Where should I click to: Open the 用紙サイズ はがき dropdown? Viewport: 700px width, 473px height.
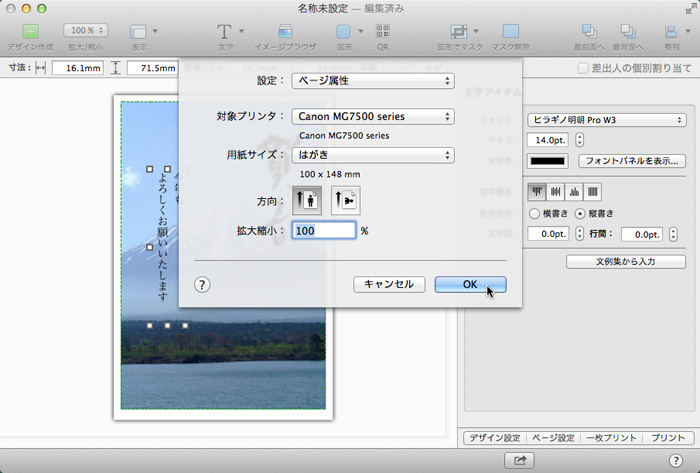(372, 155)
